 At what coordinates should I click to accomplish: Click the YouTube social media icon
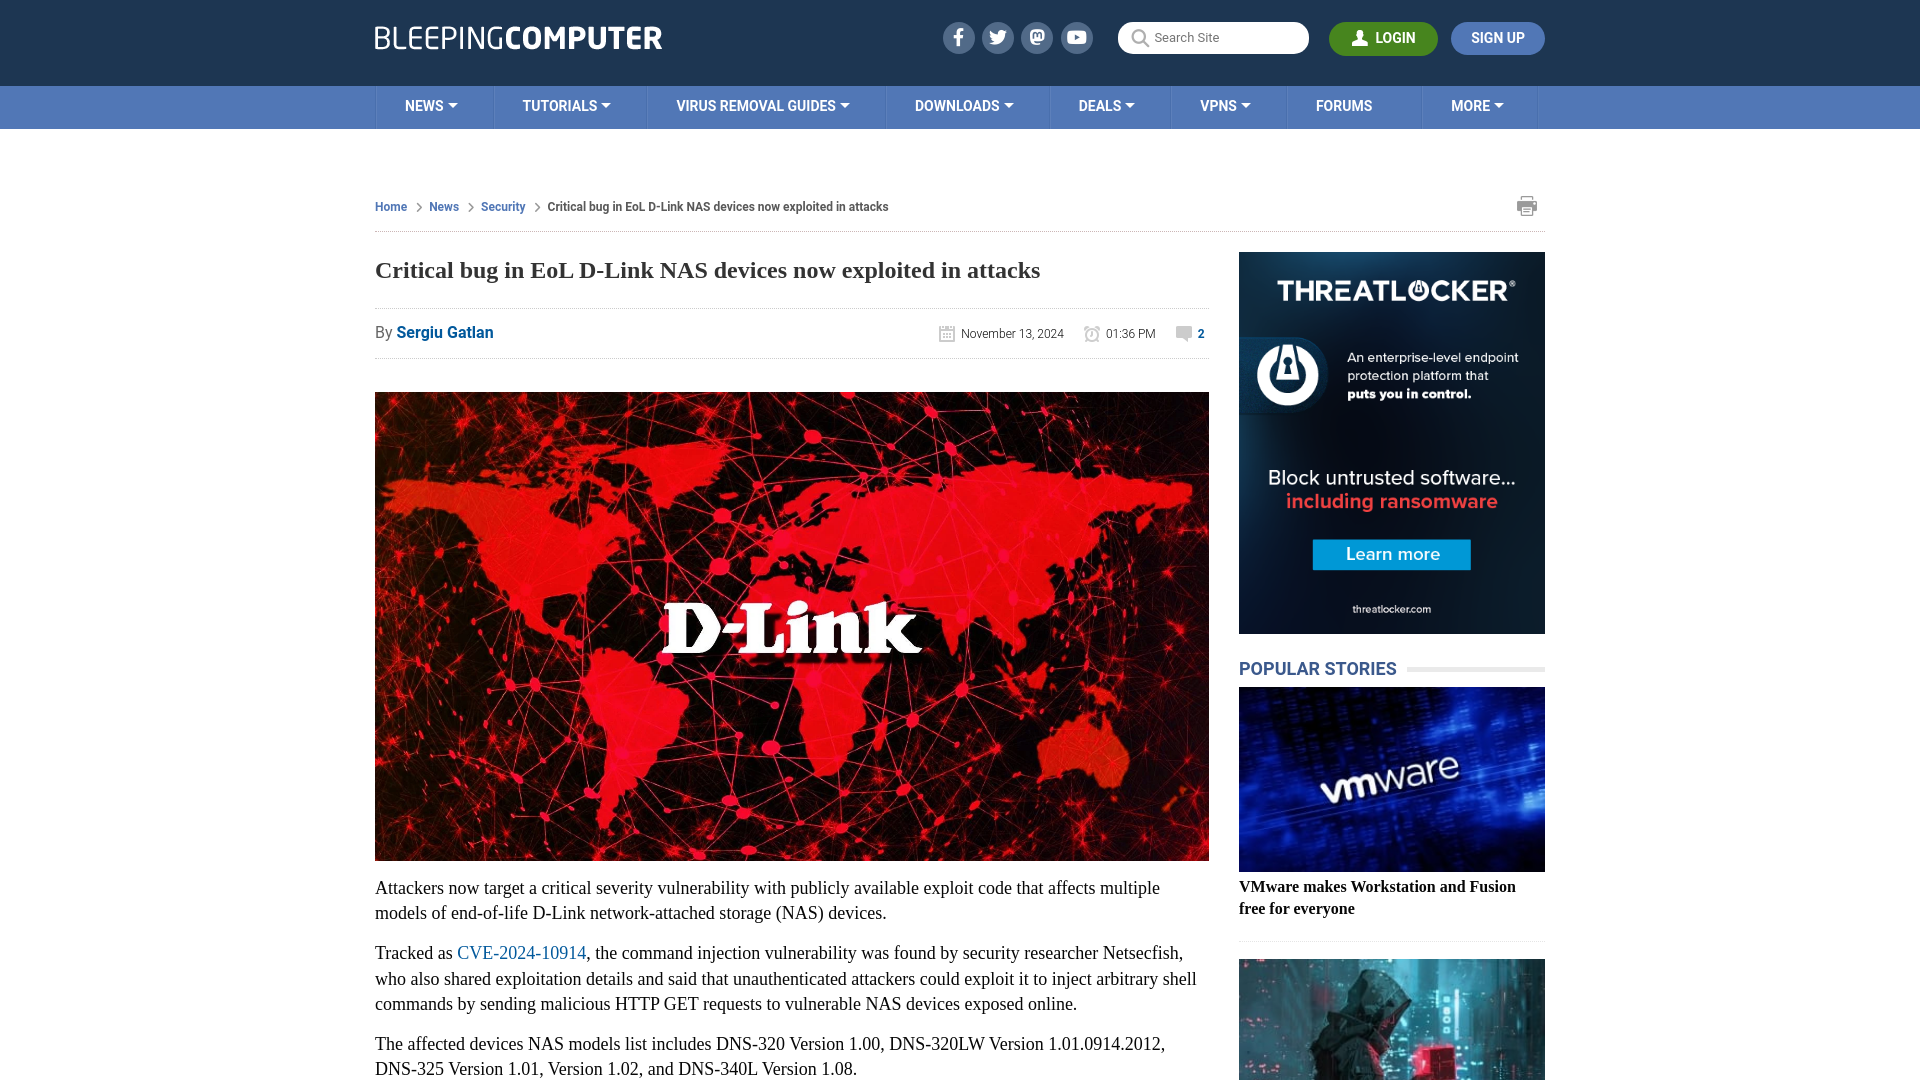tap(1077, 37)
